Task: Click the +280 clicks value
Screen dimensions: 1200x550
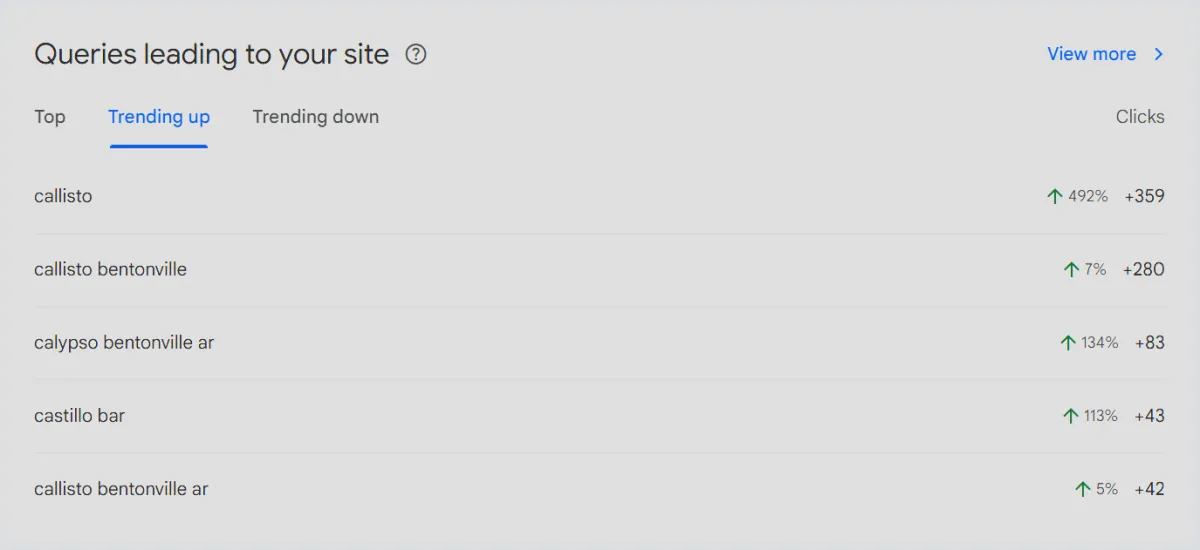Action: [1143, 270]
